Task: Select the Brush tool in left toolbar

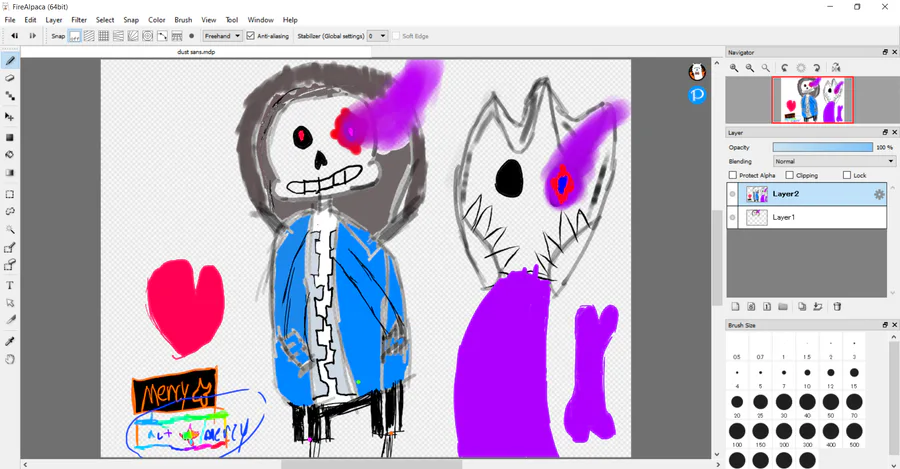Action: (10, 60)
